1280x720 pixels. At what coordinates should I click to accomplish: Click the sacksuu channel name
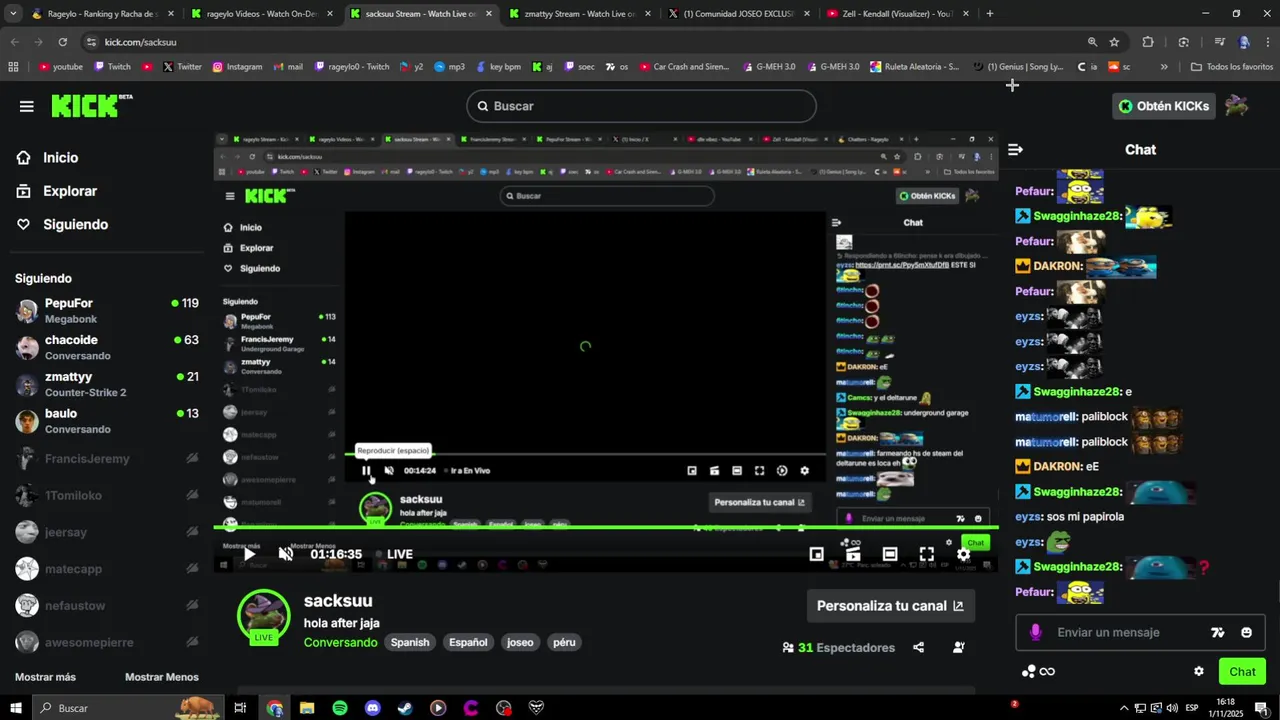(338, 601)
